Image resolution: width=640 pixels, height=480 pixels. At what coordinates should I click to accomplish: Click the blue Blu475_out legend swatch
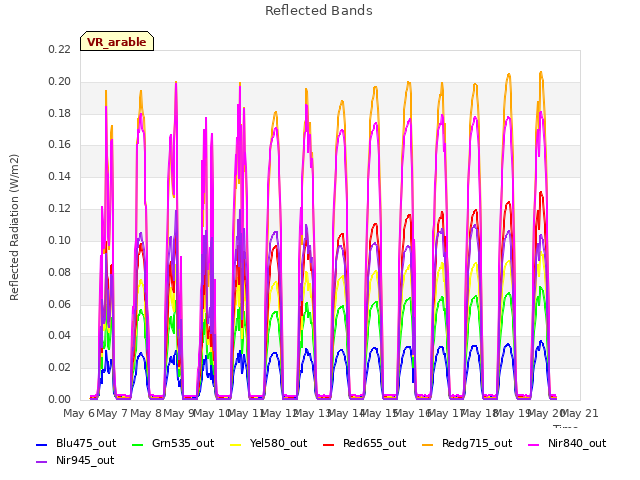(x=42, y=444)
